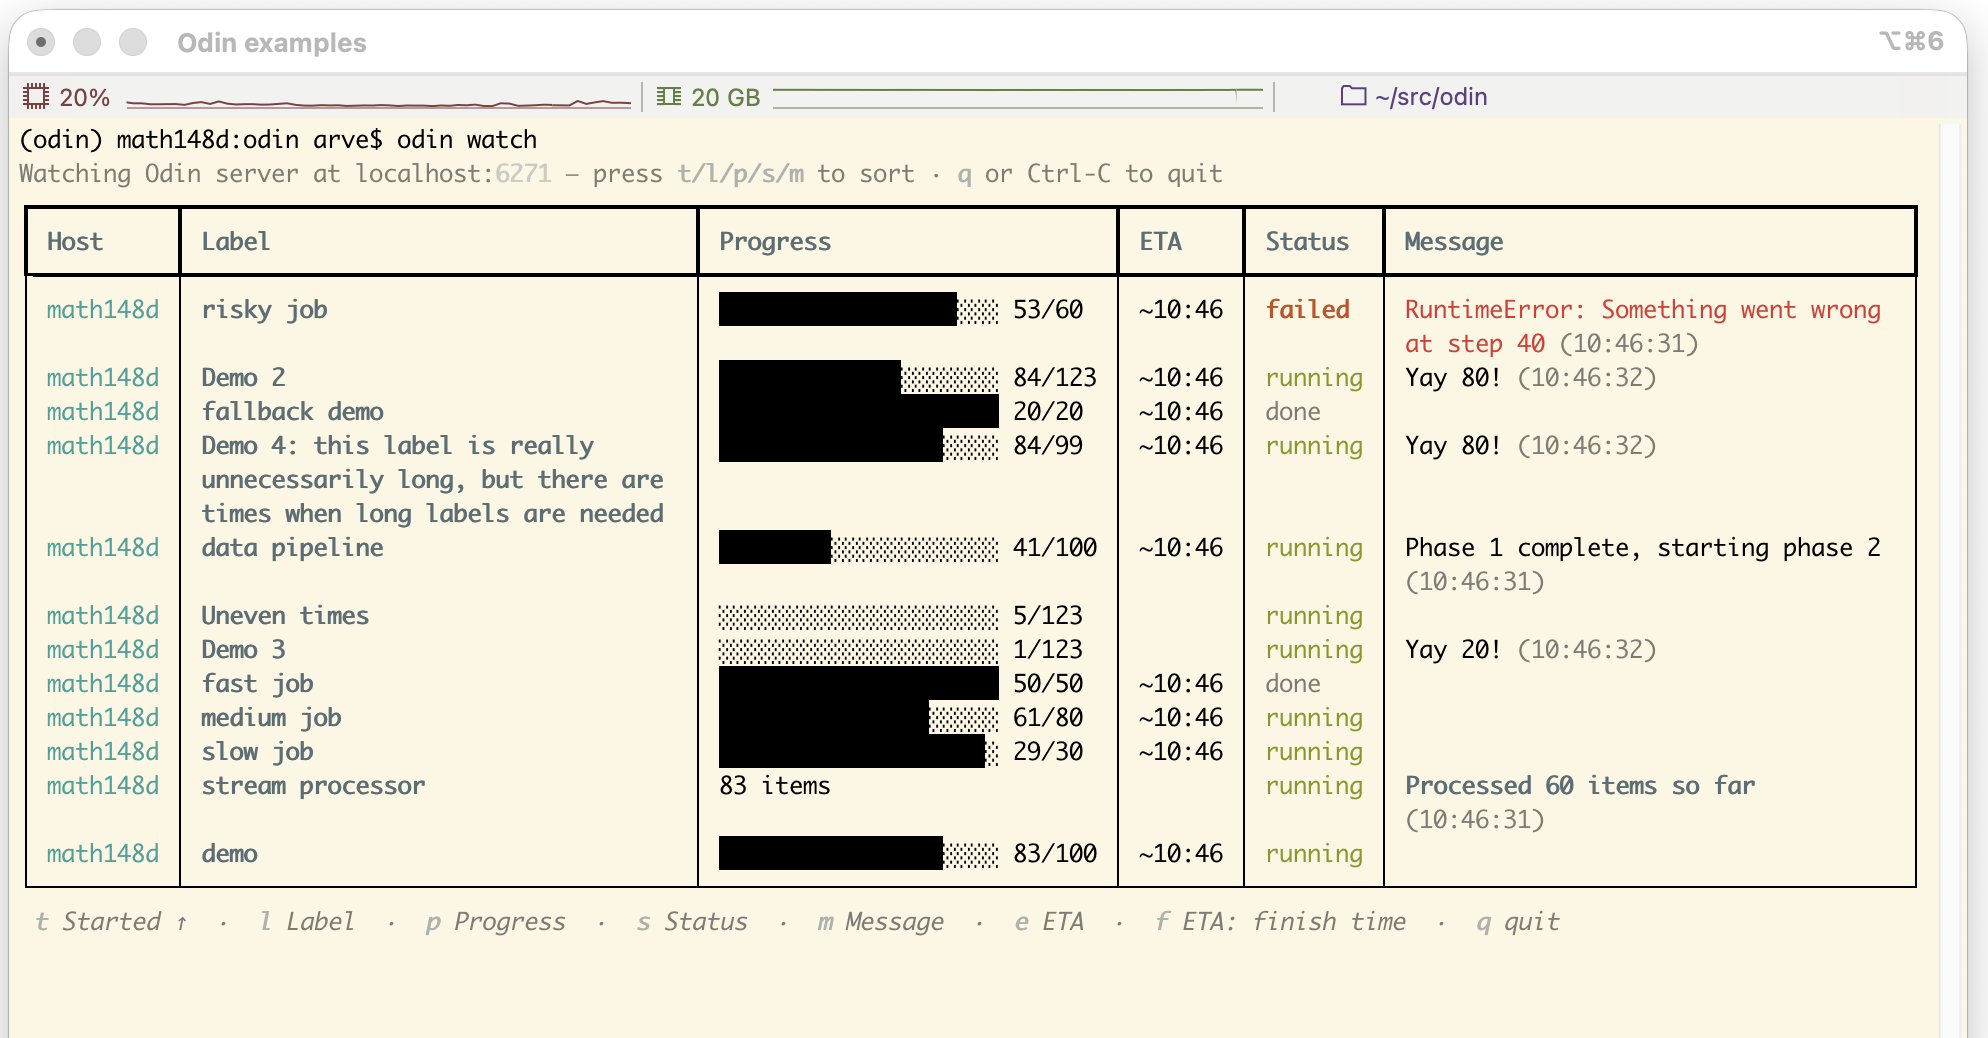The height and width of the screenshot is (1038, 1988).
Task: Click the 's Status' sort option
Action: click(692, 922)
